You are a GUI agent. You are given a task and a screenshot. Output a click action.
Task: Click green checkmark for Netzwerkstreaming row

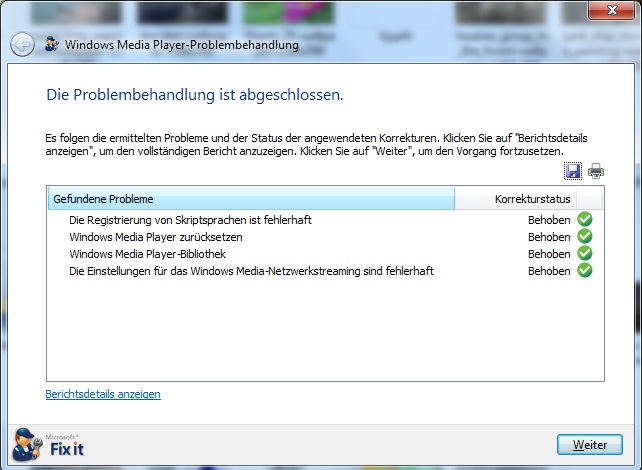585,270
